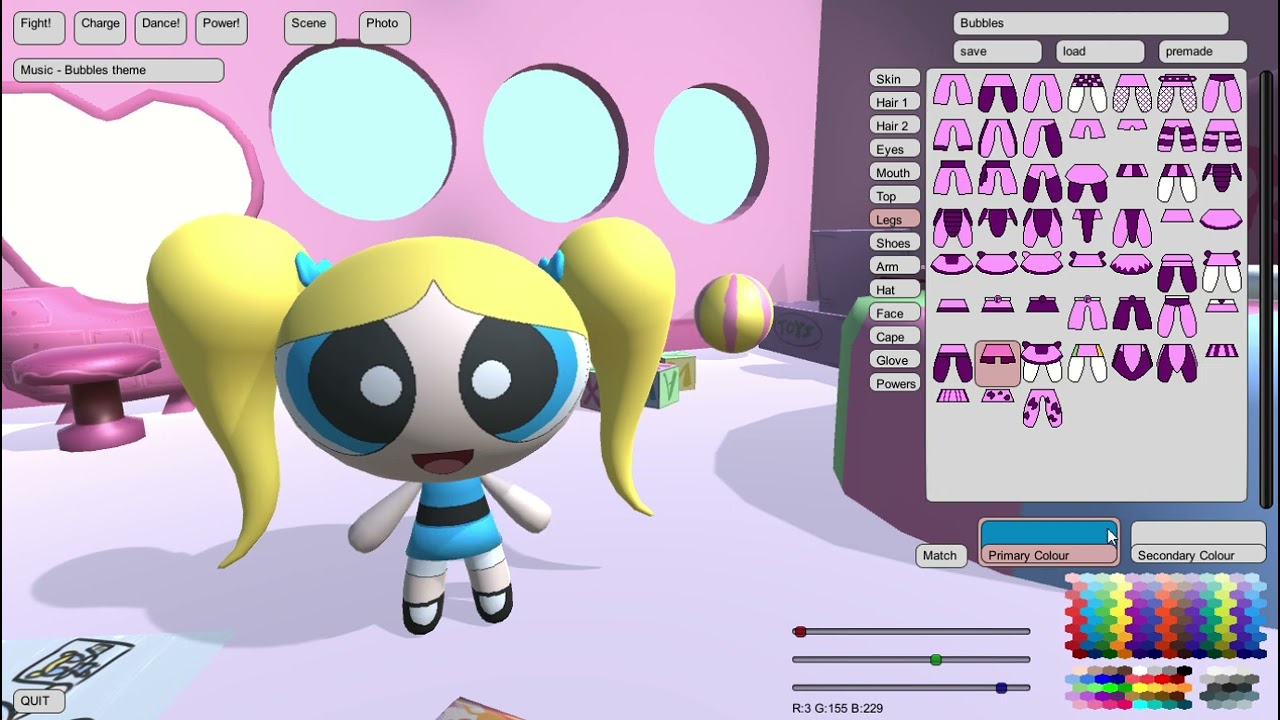Click the green channel slider handle
1280x720 pixels.
tap(936, 660)
